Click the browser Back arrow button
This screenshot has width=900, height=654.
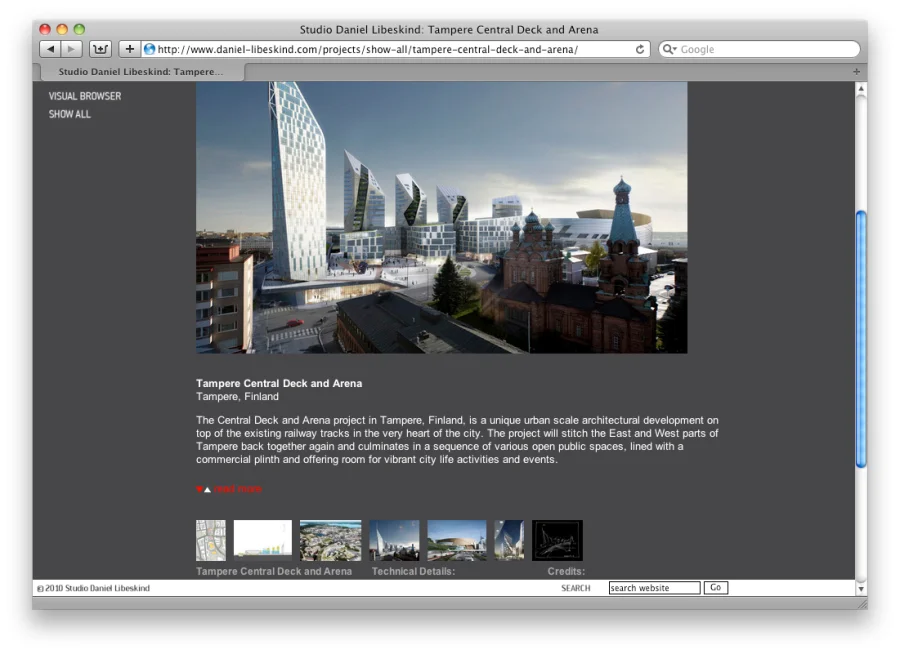(50, 49)
